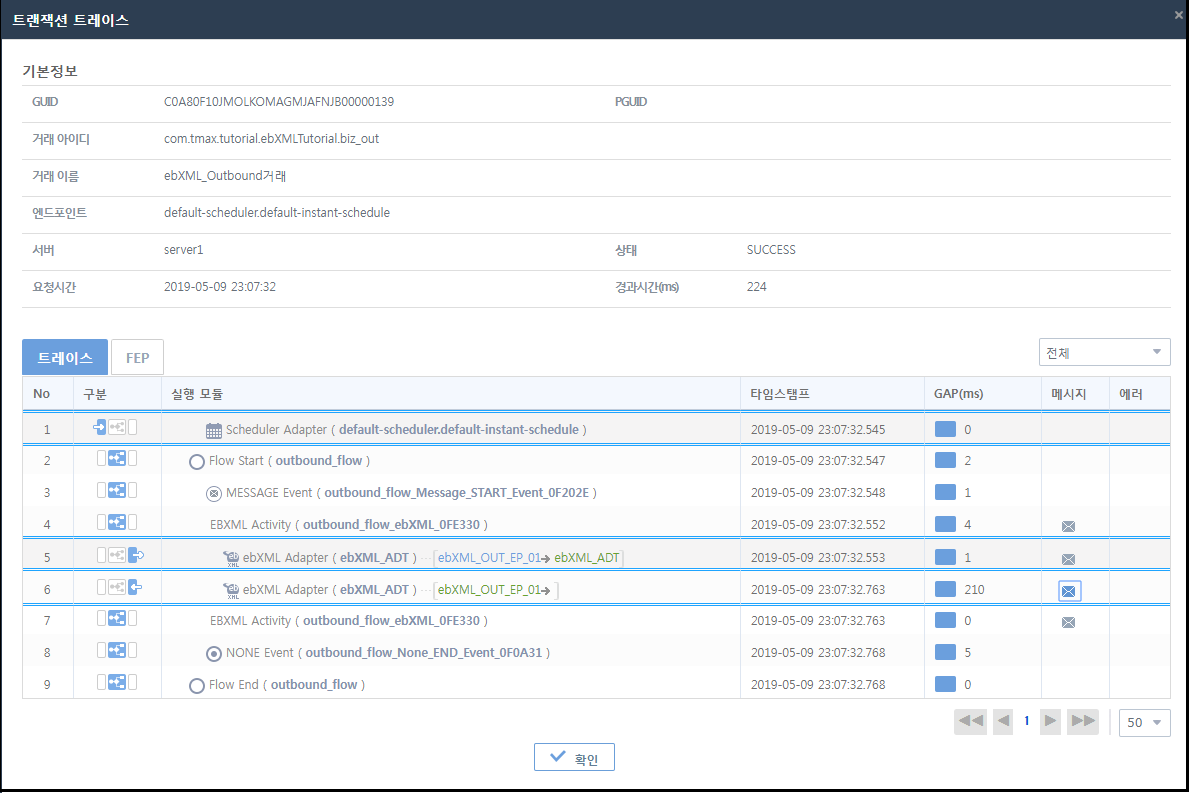The image size is (1192, 793).
Task: Close the 트랜잭션 트레이스 dialog
Action: tap(1180, 14)
